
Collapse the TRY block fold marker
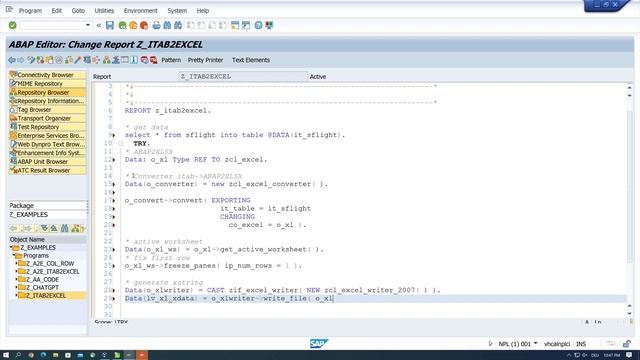120,143
